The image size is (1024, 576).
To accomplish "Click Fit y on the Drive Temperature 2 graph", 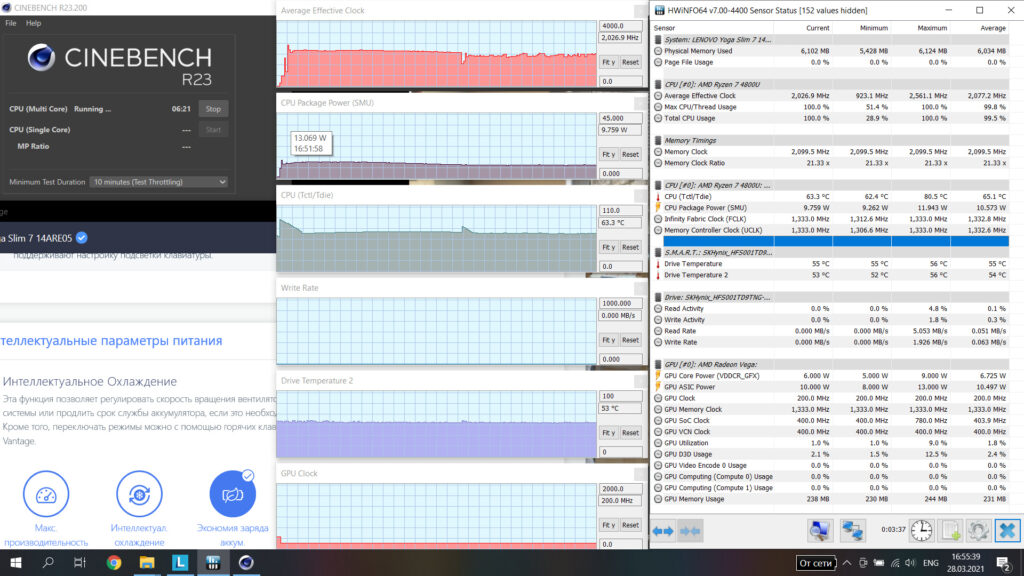I will click(609, 432).
